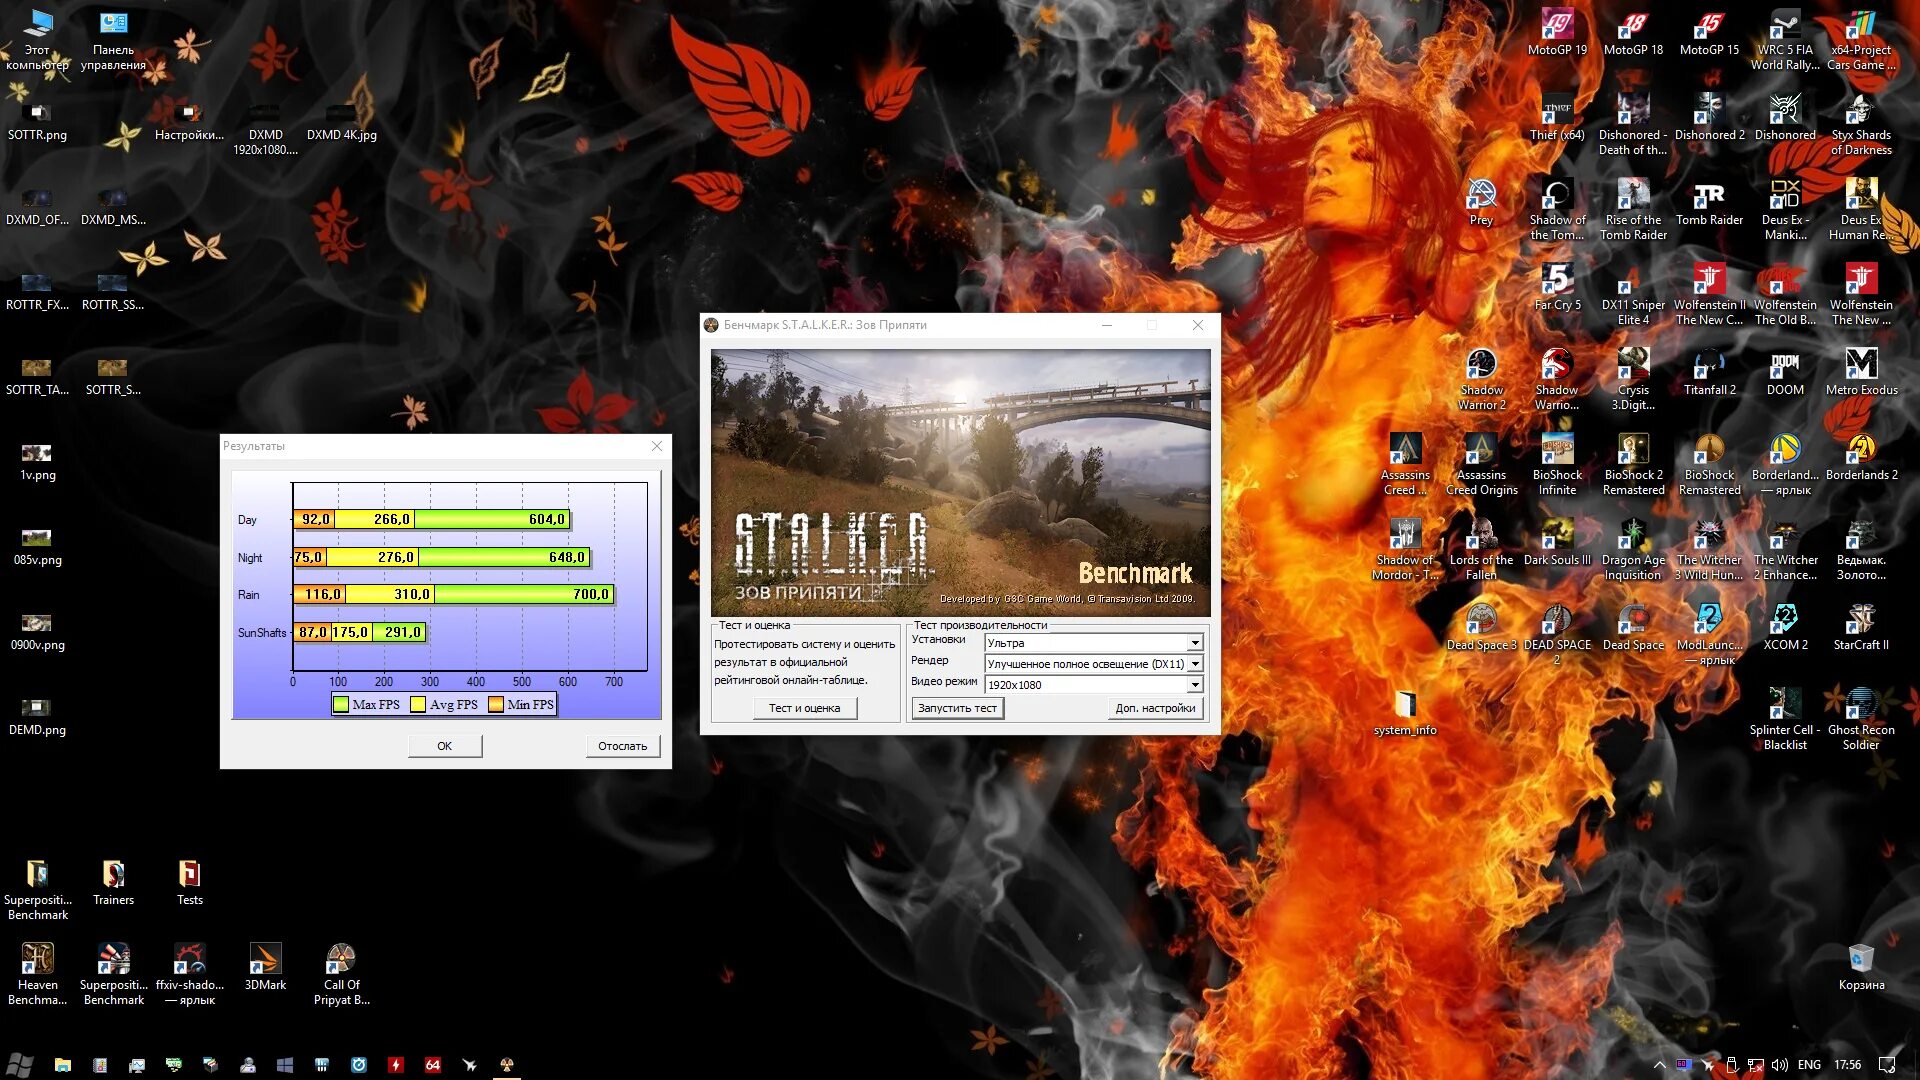Open the Thief (x64) shortcut
The width and height of the screenshot is (1920, 1080).
[x=1557, y=118]
